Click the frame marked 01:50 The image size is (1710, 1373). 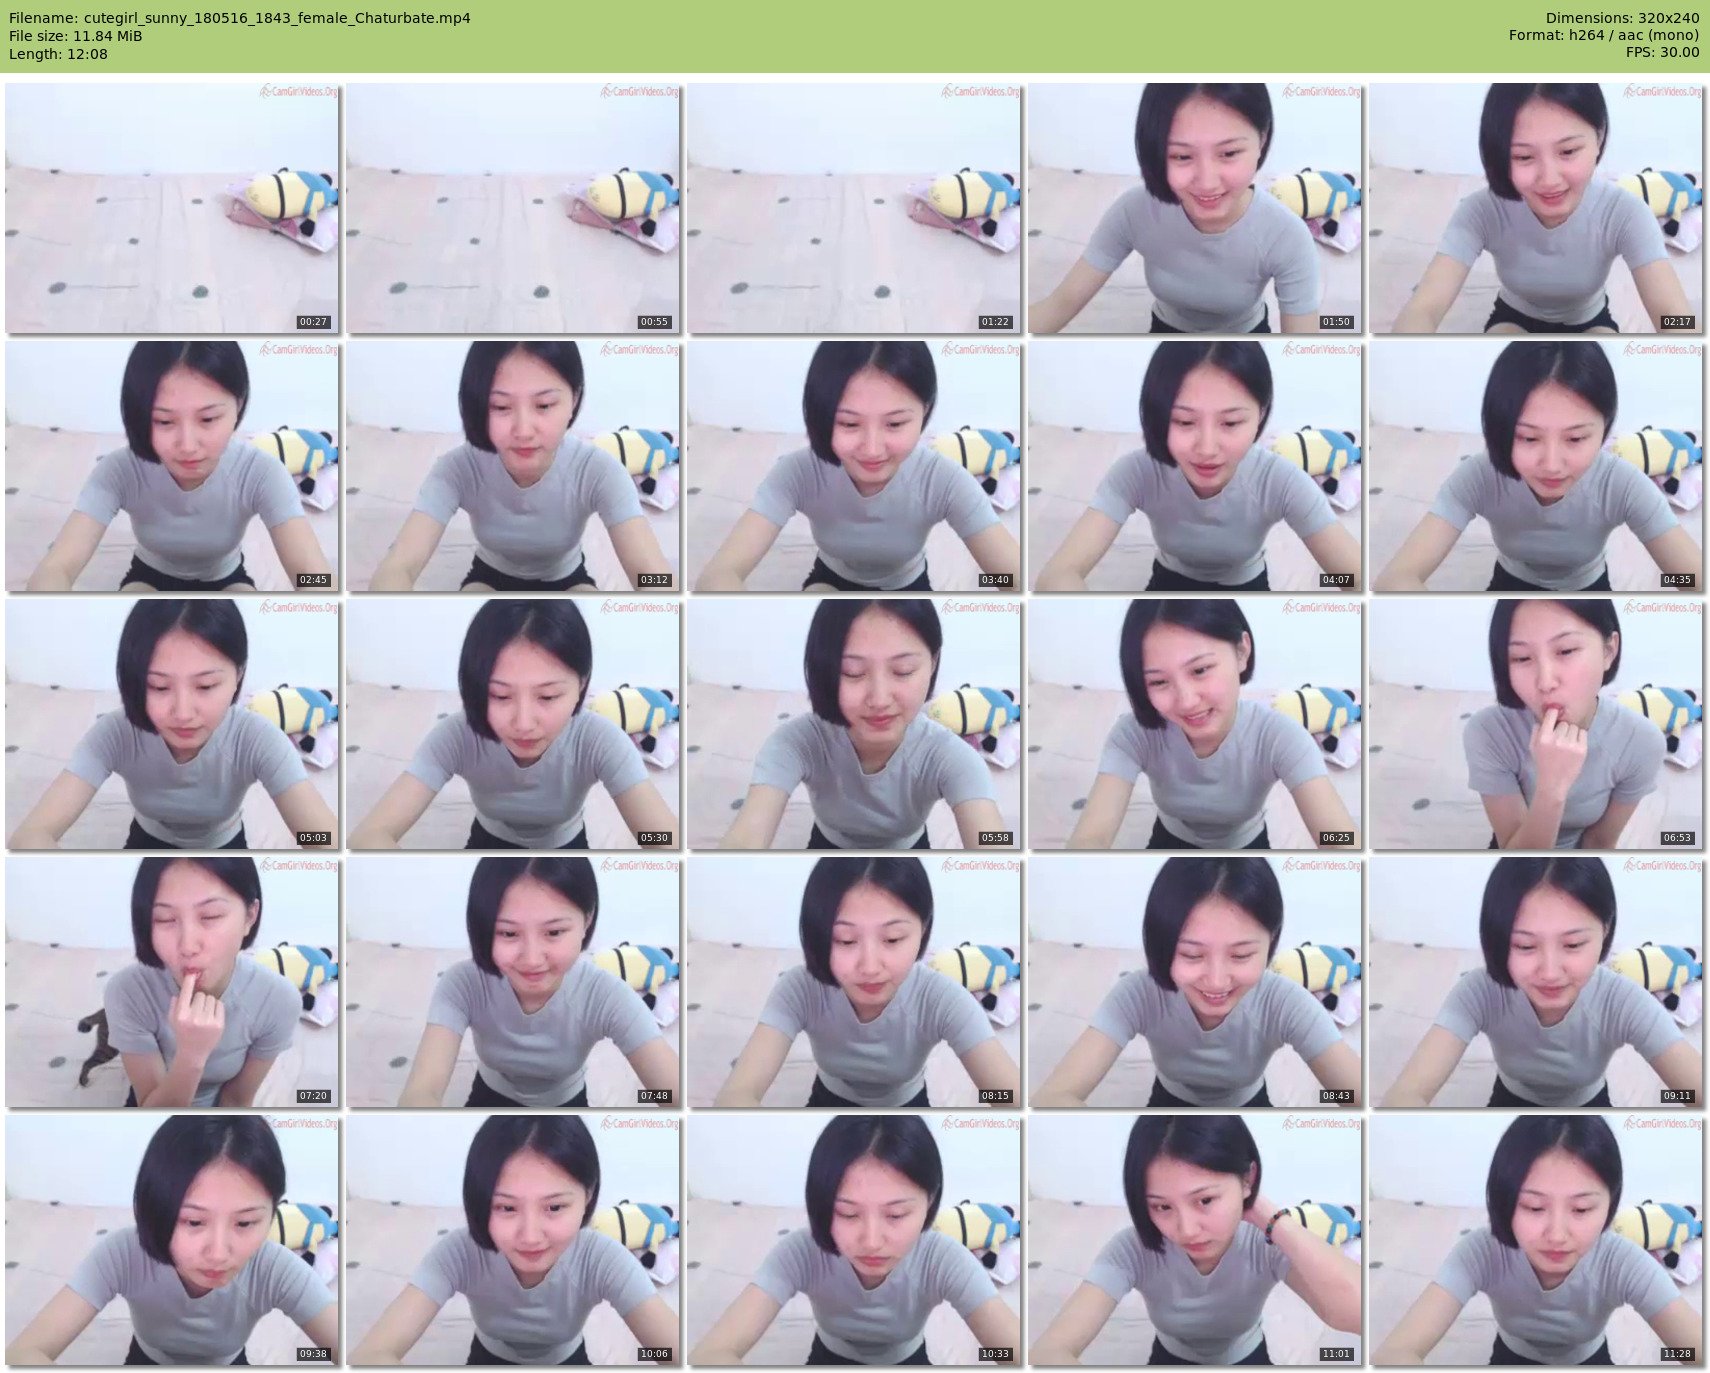click(x=1195, y=208)
